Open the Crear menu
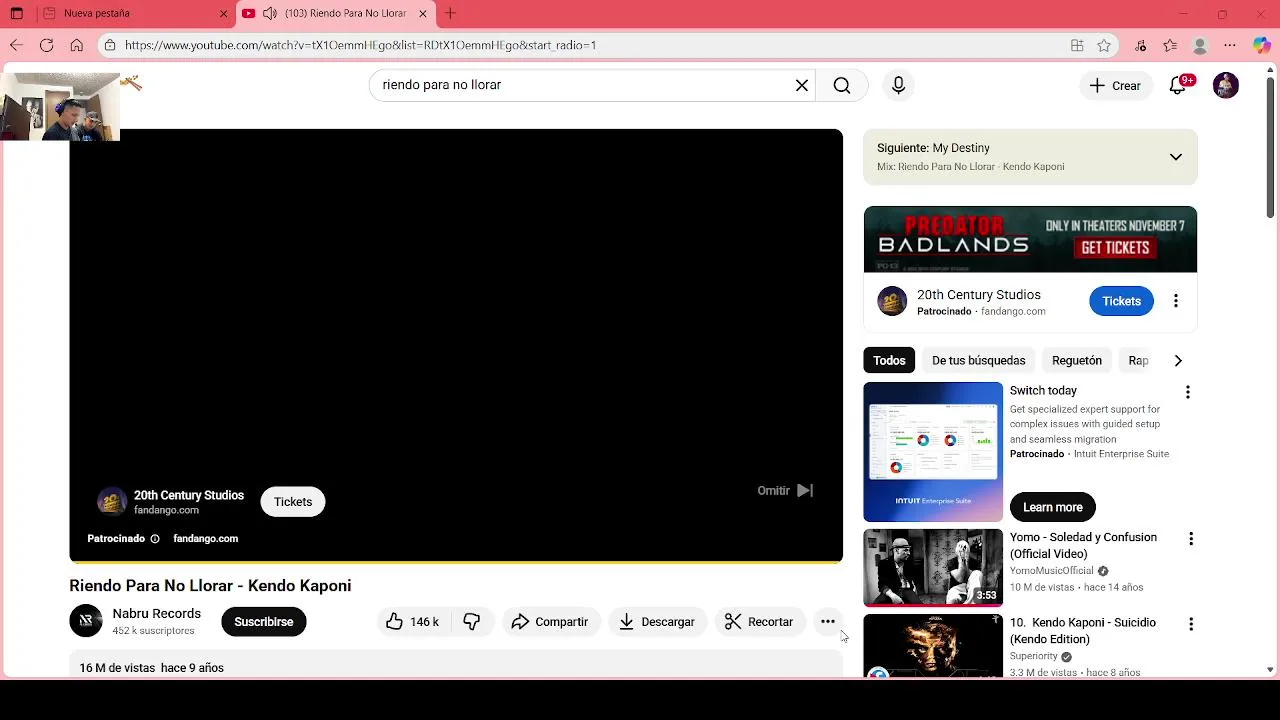This screenshot has height=720, width=1280. [x=1115, y=85]
